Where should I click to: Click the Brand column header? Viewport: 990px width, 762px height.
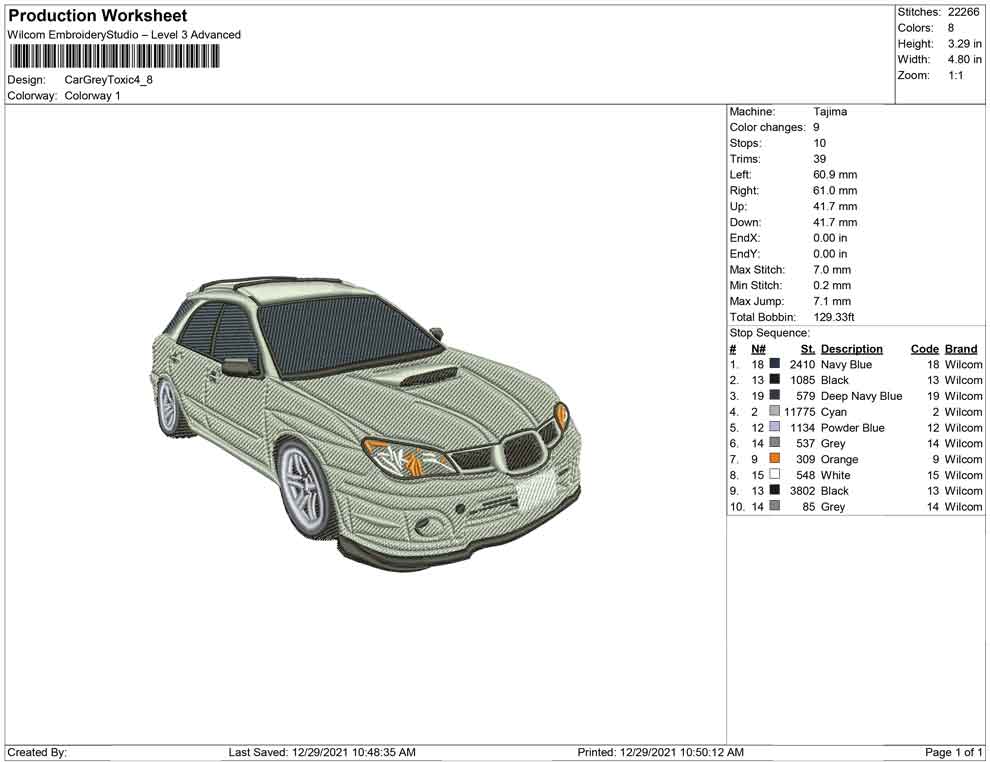click(961, 349)
